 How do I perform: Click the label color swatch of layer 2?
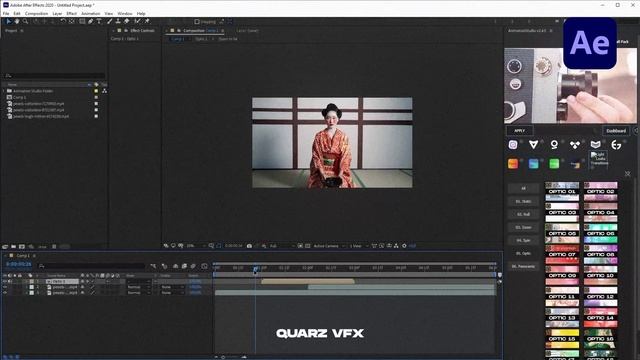coord(31,287)
